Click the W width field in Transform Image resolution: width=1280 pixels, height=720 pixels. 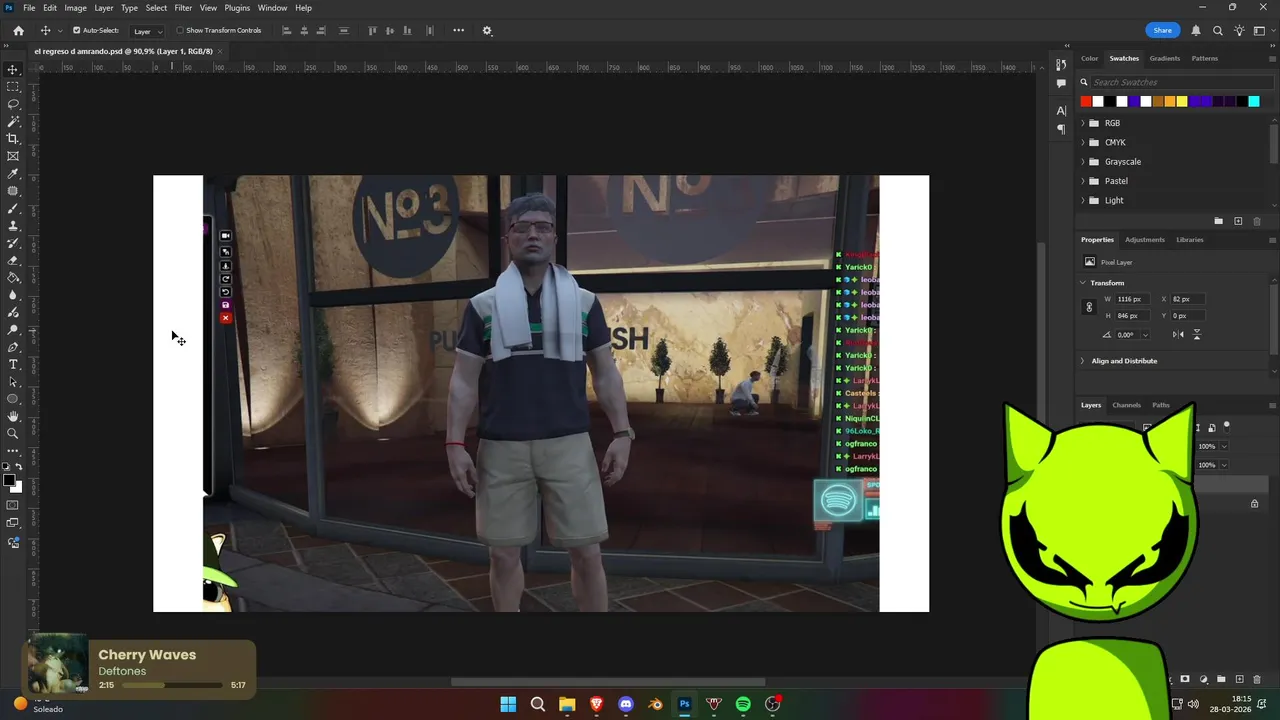pos(1134,299)
